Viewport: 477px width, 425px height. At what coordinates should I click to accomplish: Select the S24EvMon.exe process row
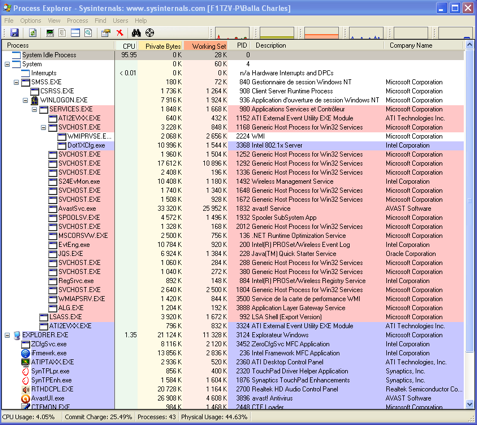pos(233,181)
